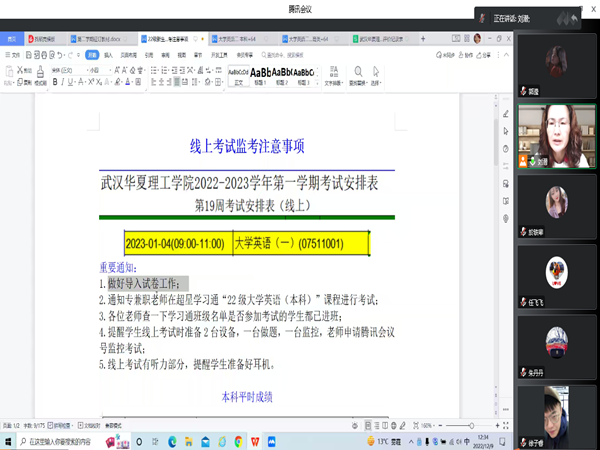Apply the 标题 1 style
The height and width of the screenshot is (450, 600).
260,76
